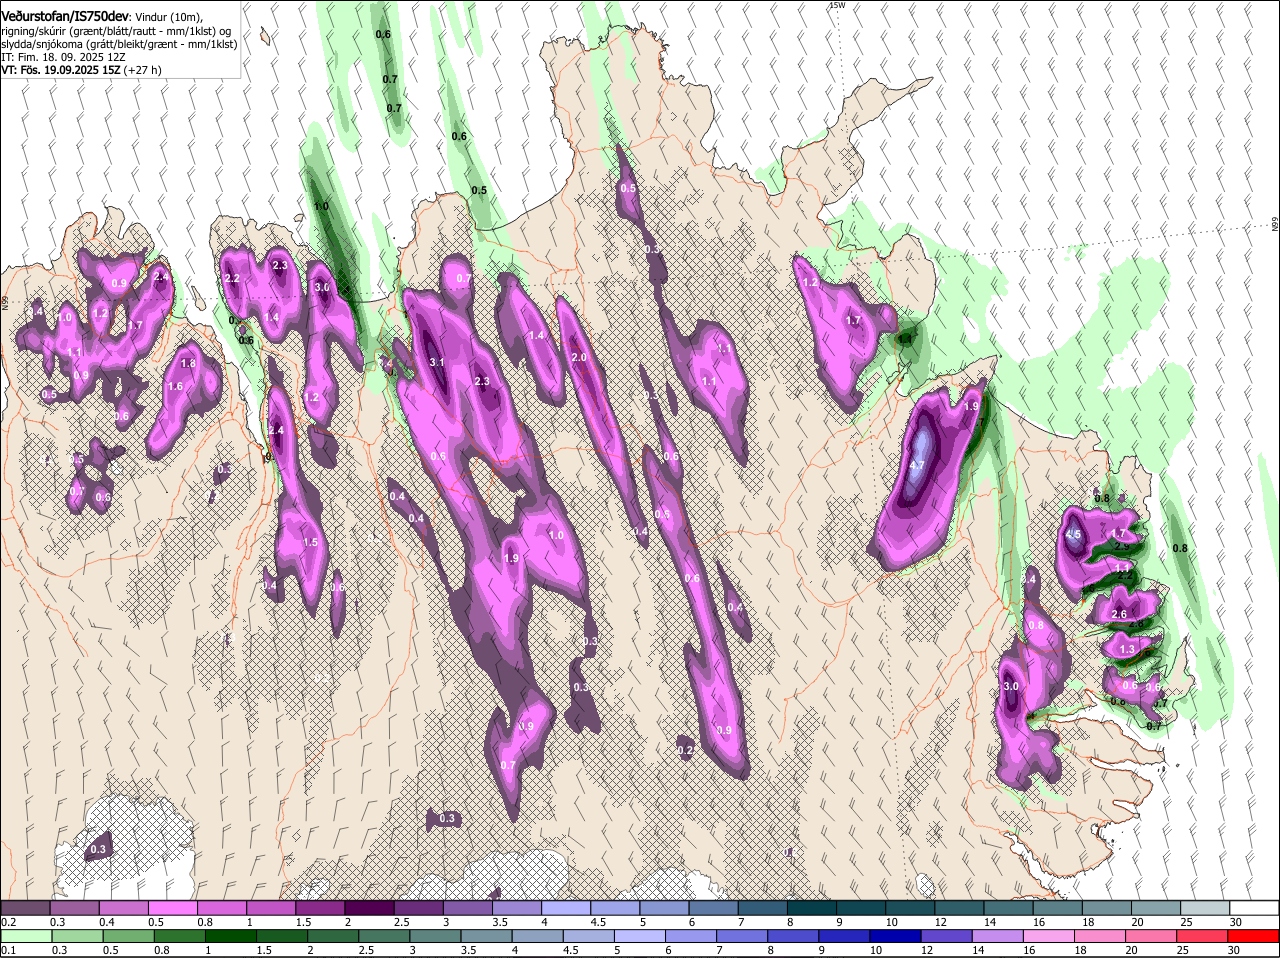Click upper legend swatch between 3 and 3.5
The width and height of the screenshot is (1280, 958).
467,908
